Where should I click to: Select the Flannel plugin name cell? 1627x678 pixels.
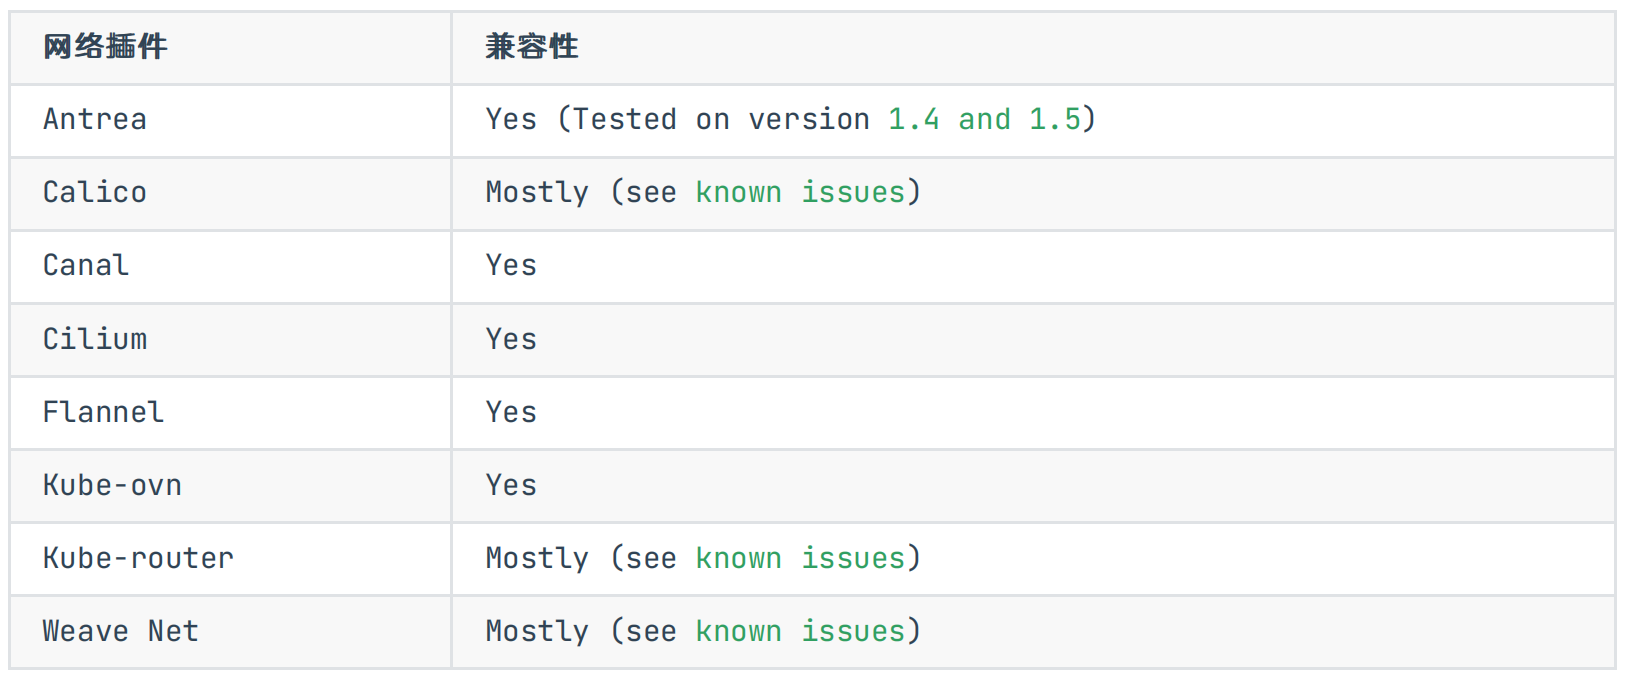(103, 413)
